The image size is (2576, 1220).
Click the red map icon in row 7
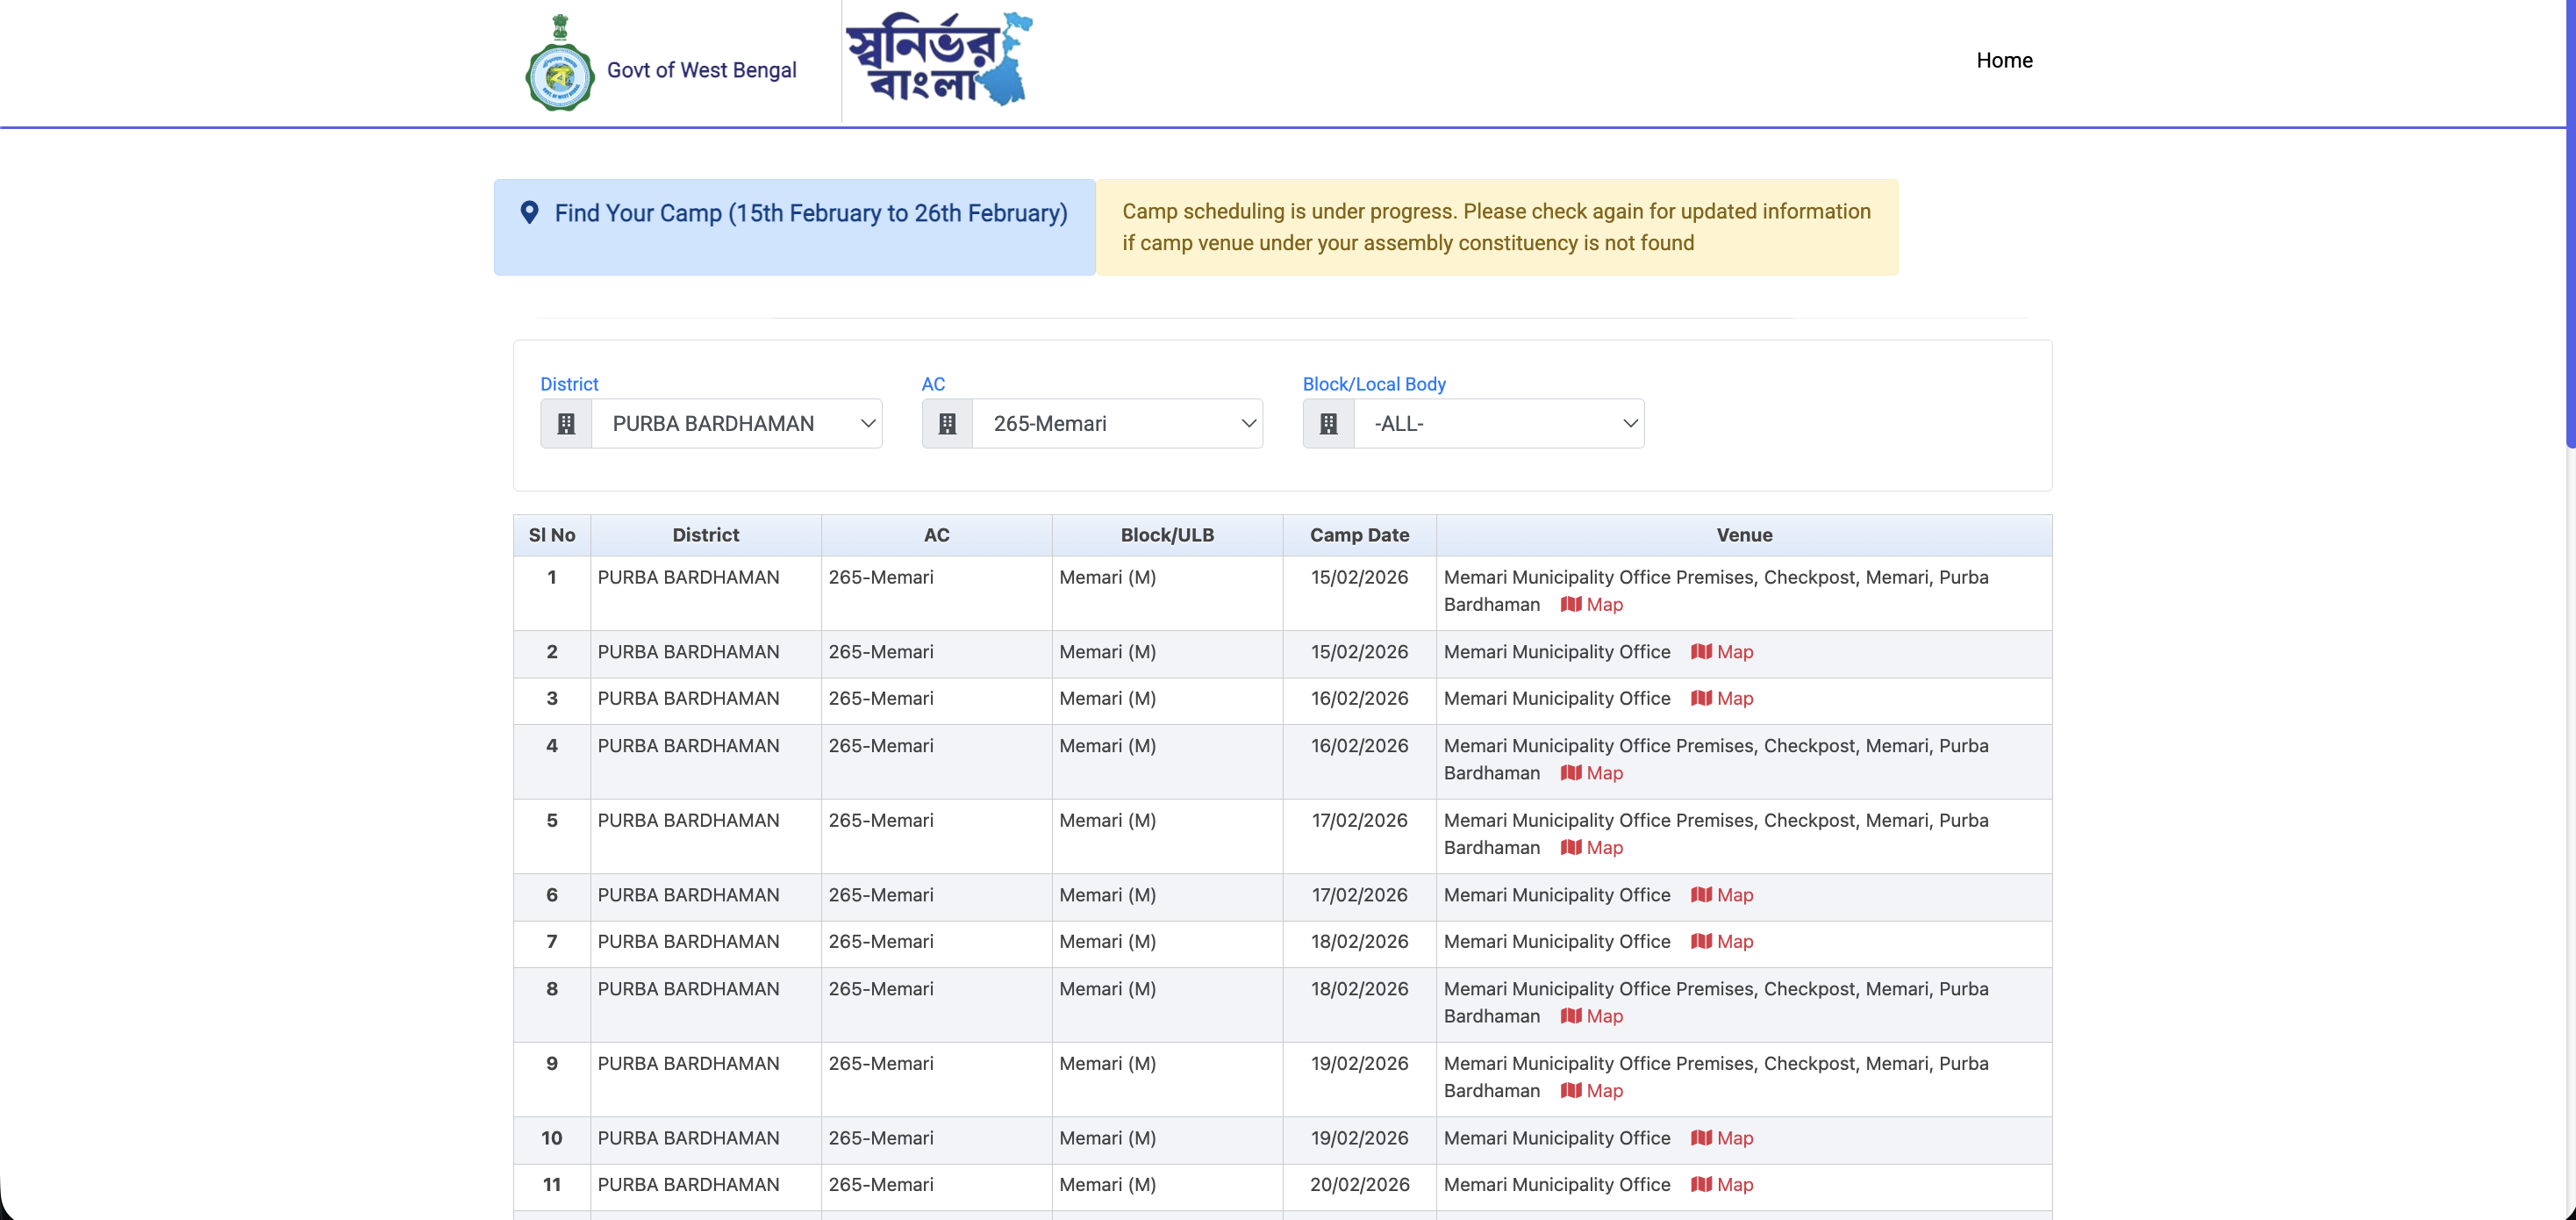point(1701,942)
